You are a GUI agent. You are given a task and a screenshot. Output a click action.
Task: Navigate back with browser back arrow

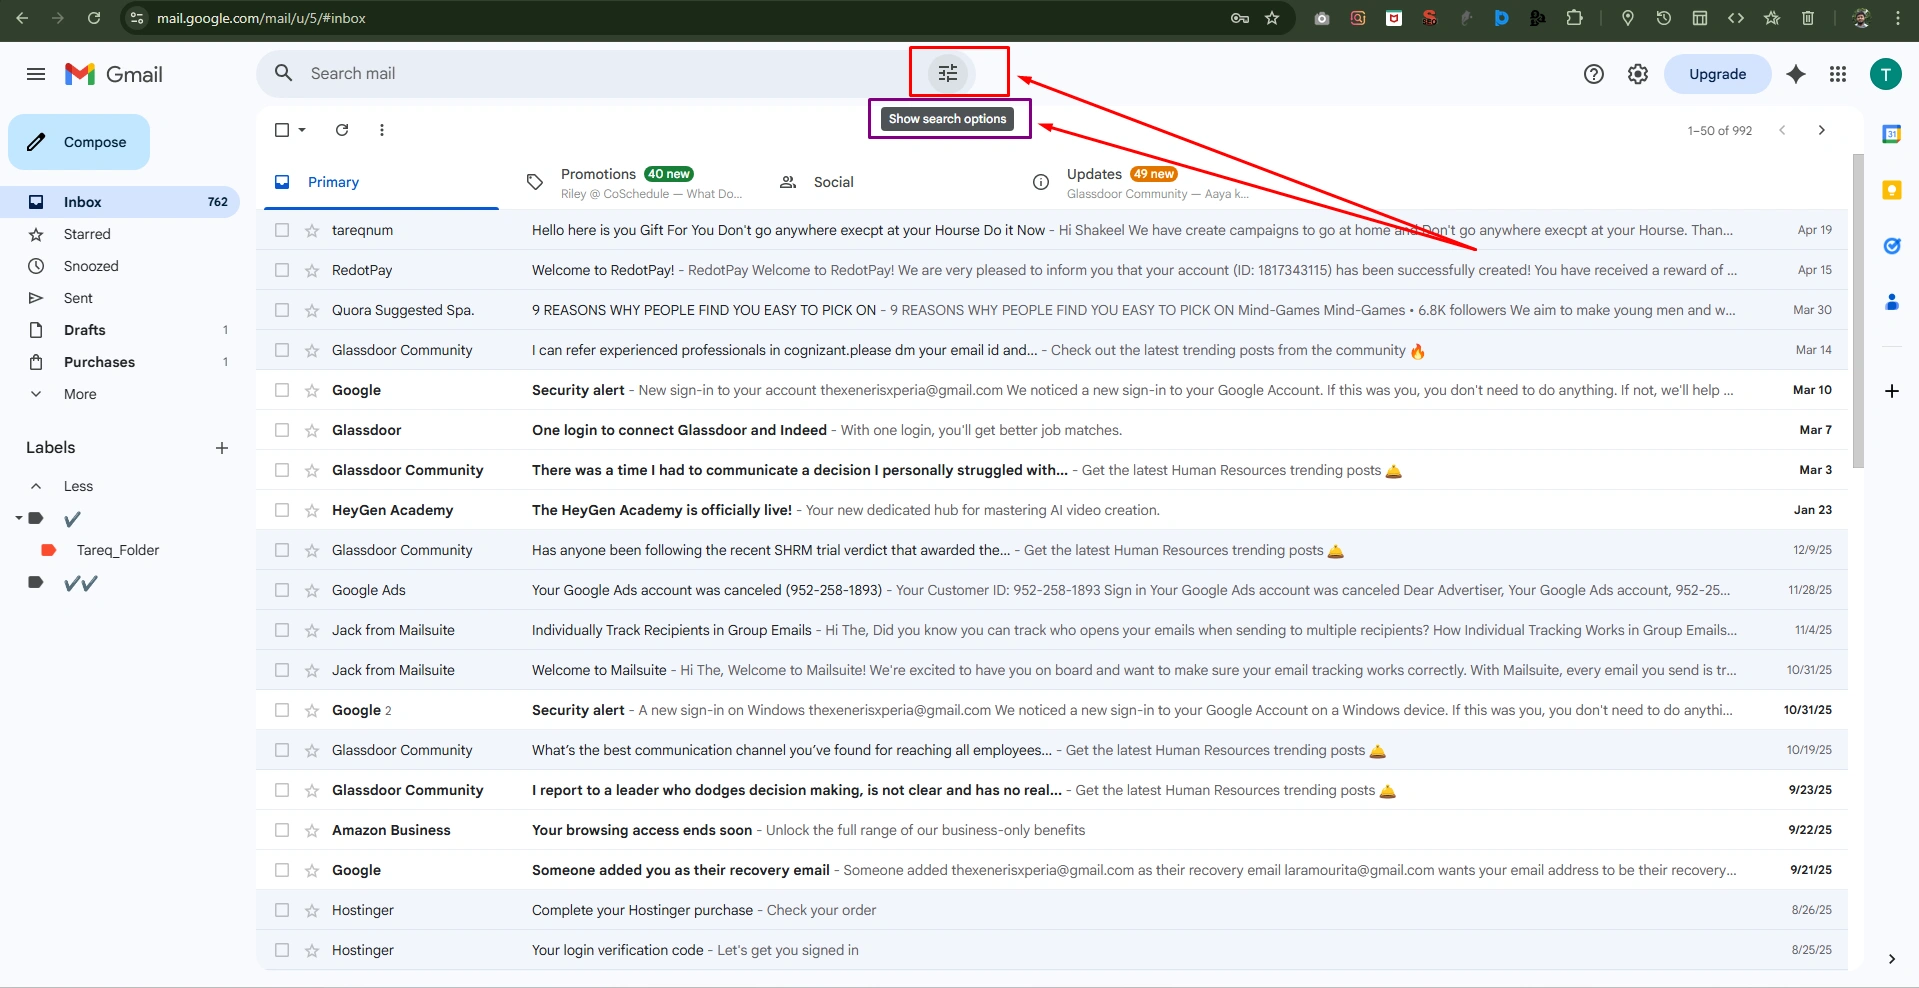[22, 18]
